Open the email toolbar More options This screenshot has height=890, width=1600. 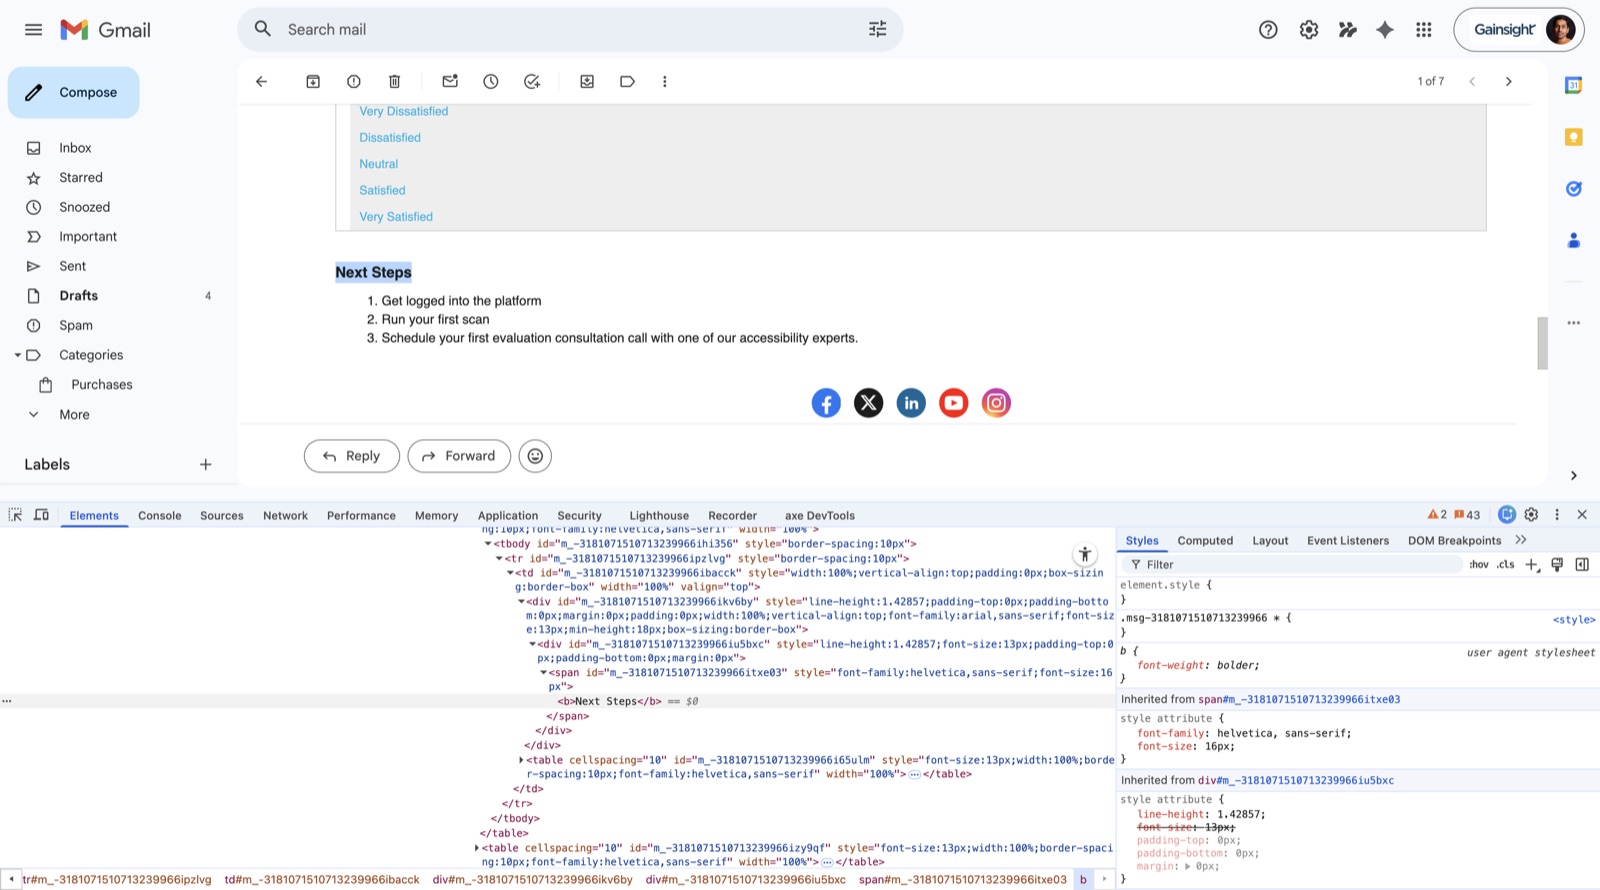click(665, 81)
